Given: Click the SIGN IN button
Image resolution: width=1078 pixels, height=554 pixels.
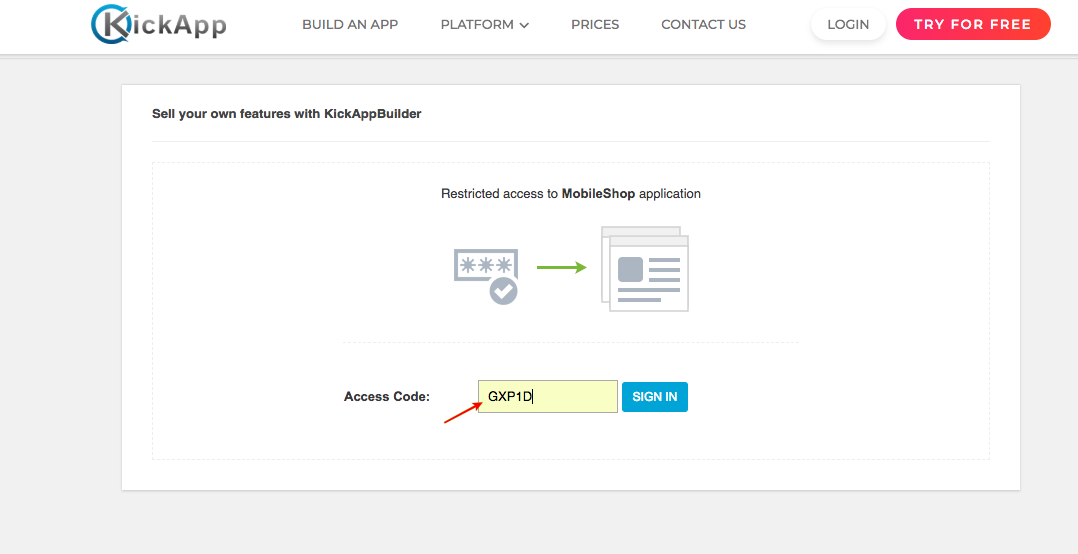Looking at the screenshot, I should [654, 397].
